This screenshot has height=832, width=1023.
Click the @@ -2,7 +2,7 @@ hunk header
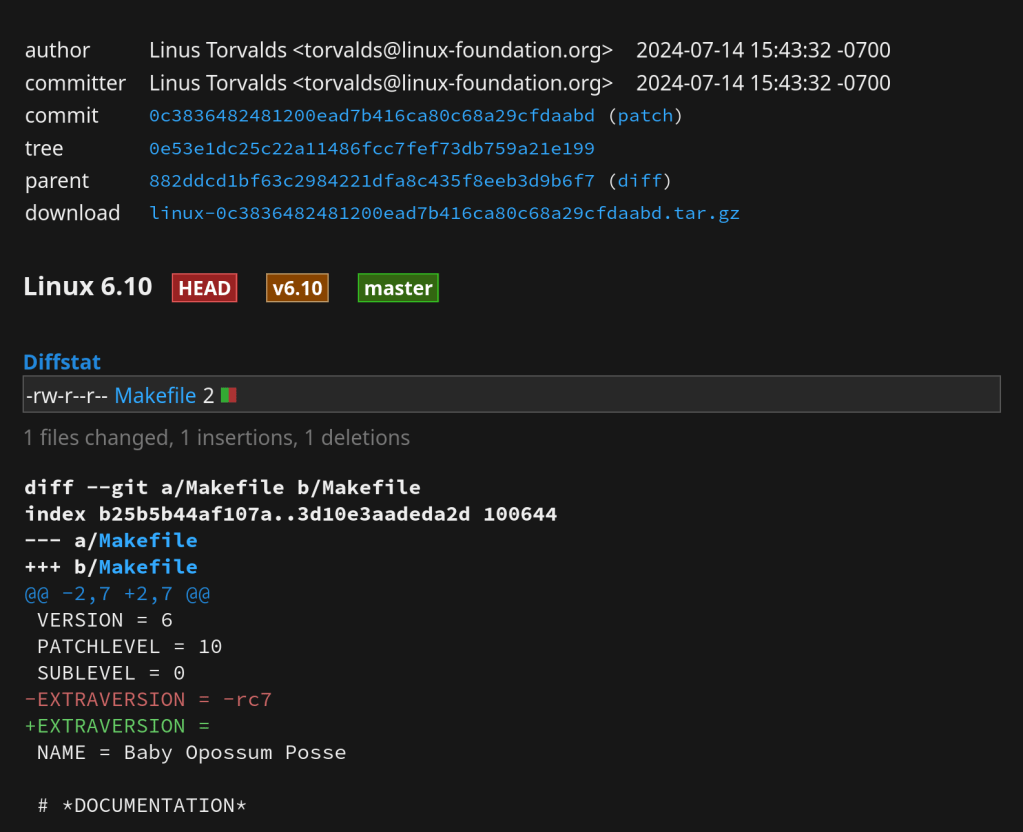(117, 594)
